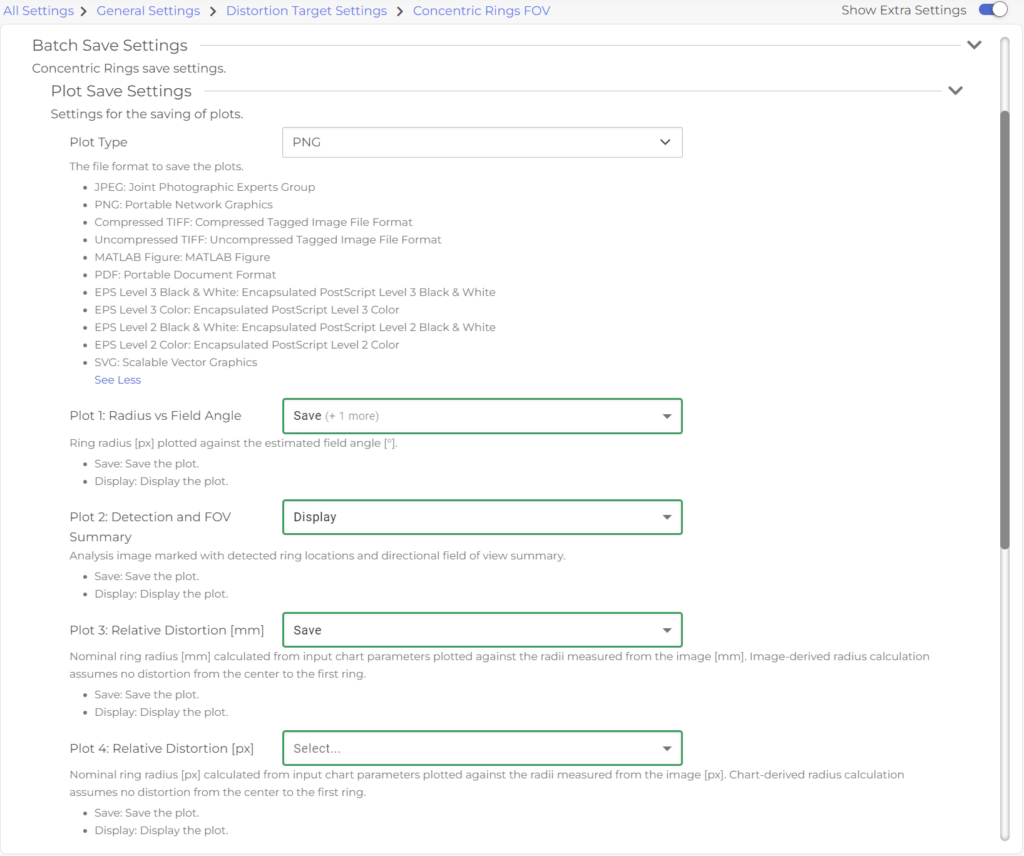Click Plot 4: Relative Distortion [px] label
This screenshot has width=1024, height=856.
(161, 748)
